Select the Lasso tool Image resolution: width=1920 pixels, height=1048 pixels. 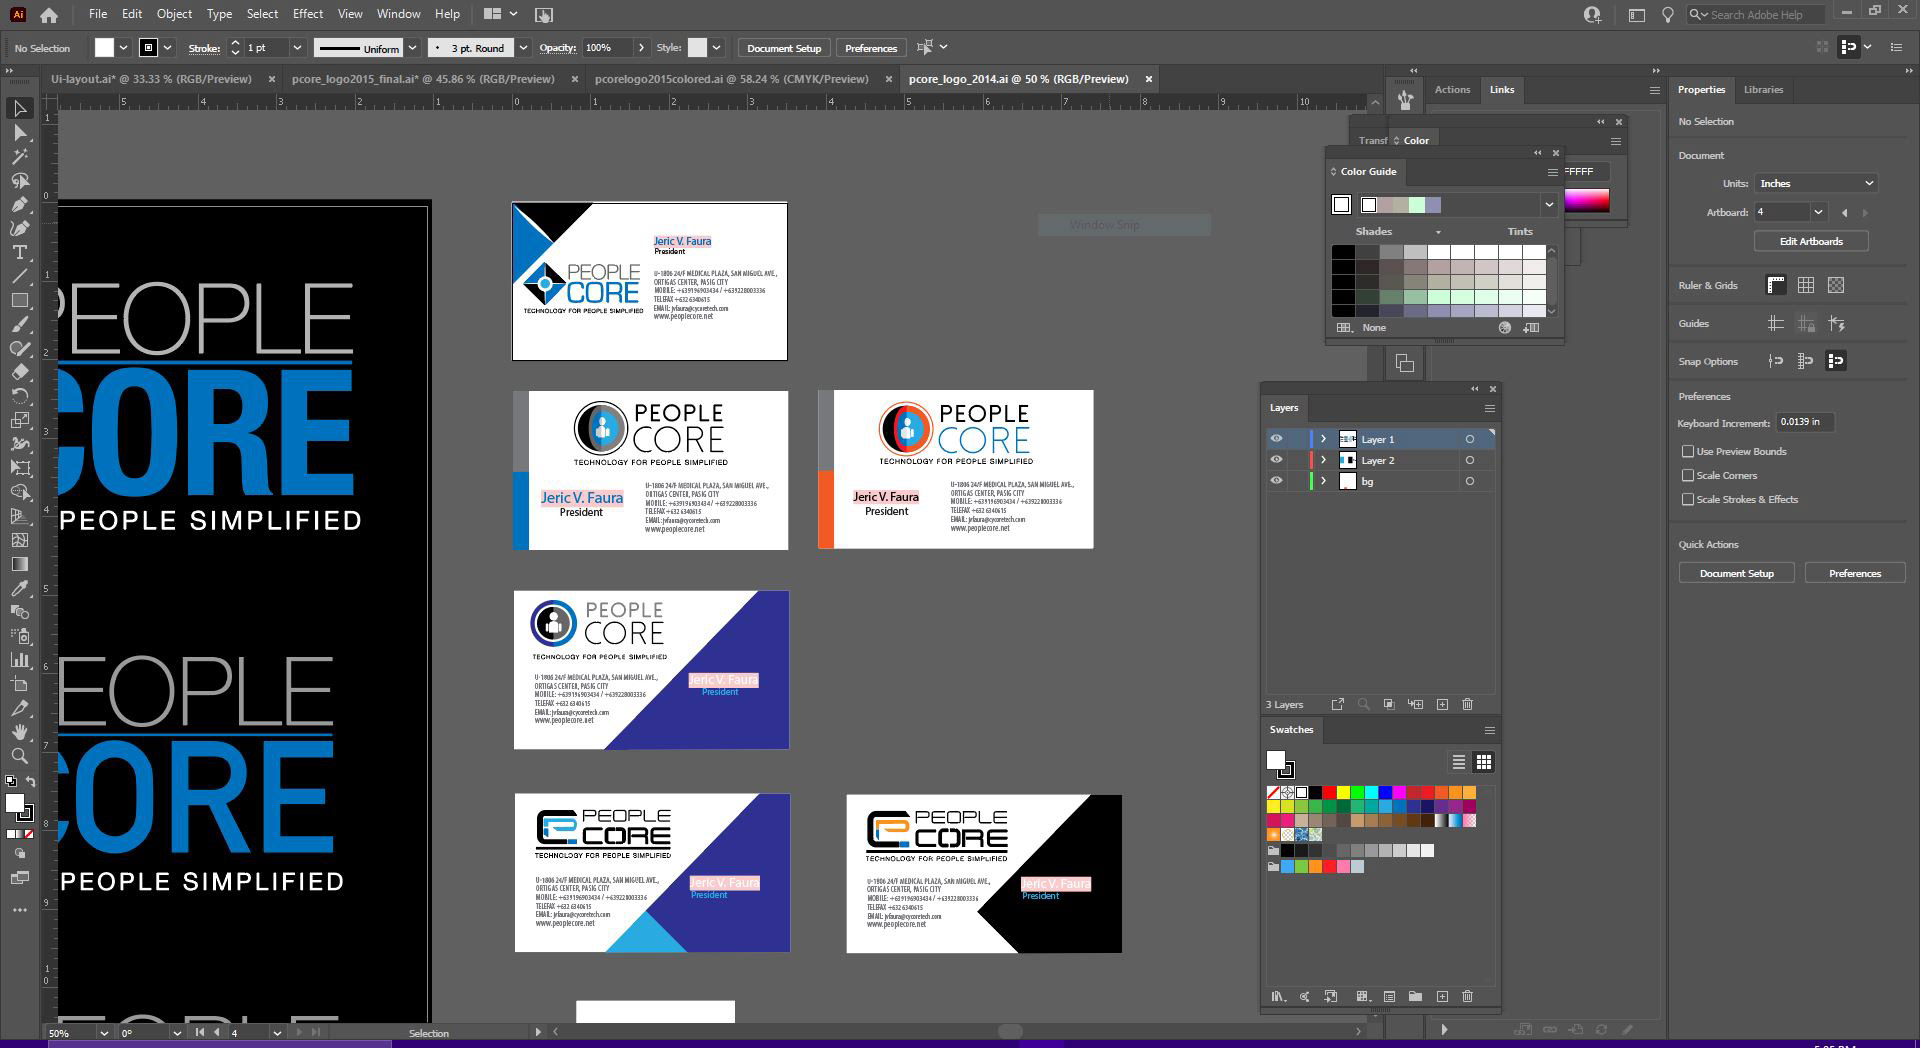click(x=19, y=180)
